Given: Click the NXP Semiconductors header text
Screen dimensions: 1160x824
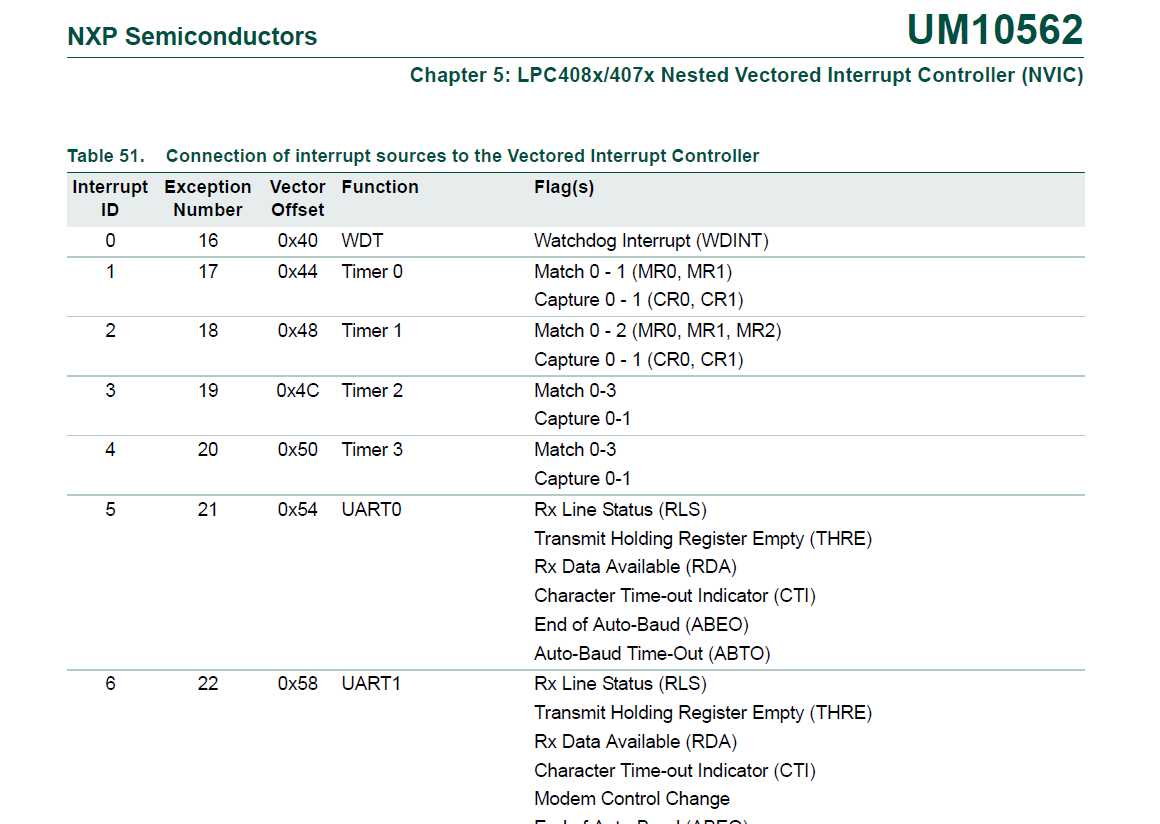Looking at the screenshot, I should [x=192, y=37].
